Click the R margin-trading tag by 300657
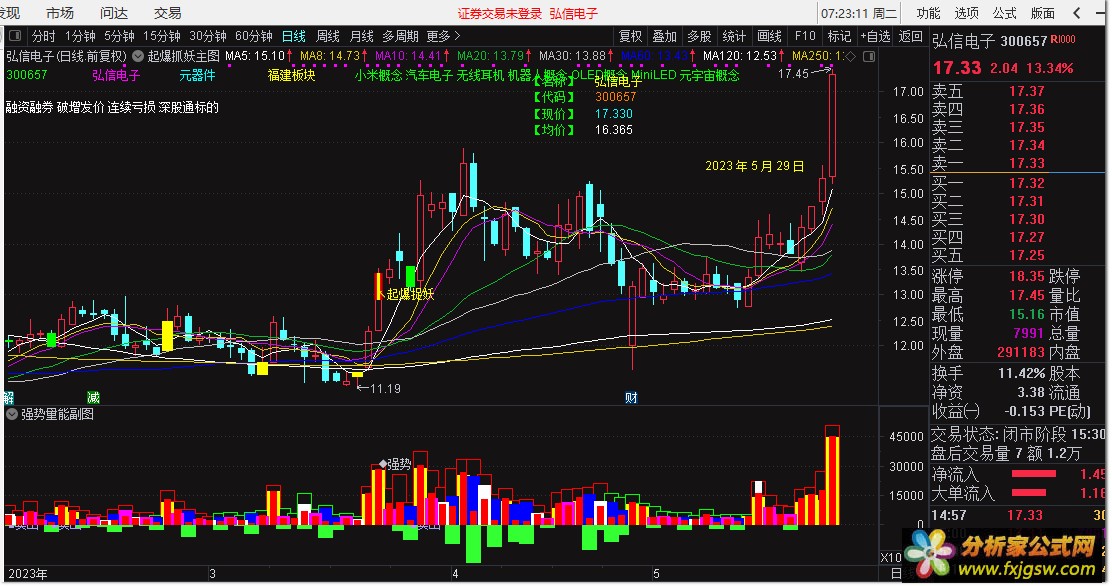The height and width of the screenshot is (586, 1112). pos(1053,40)
